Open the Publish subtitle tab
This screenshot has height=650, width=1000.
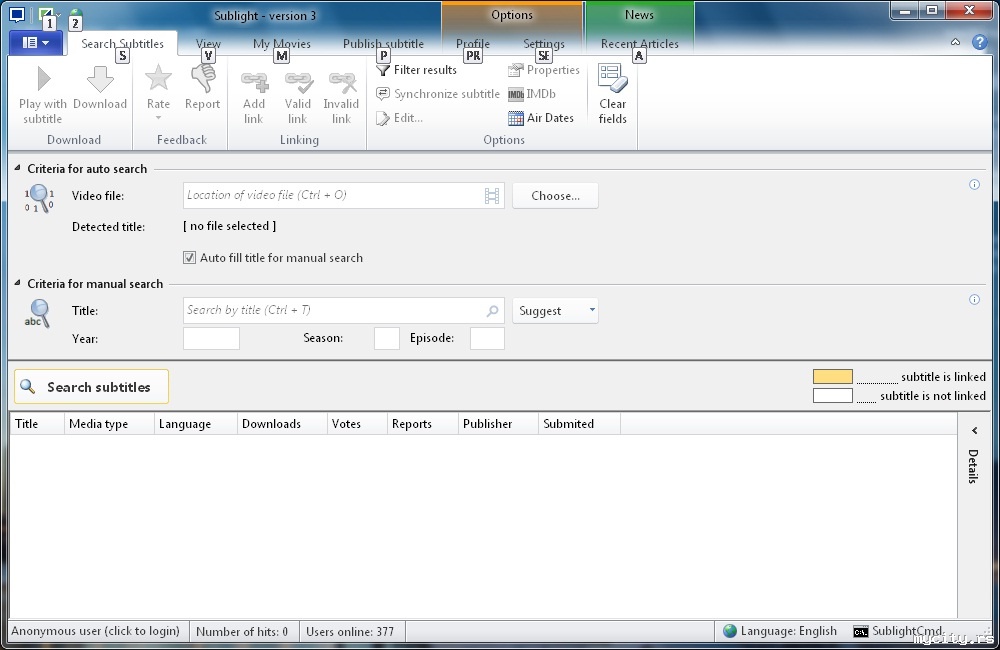[x=383, y=43]
